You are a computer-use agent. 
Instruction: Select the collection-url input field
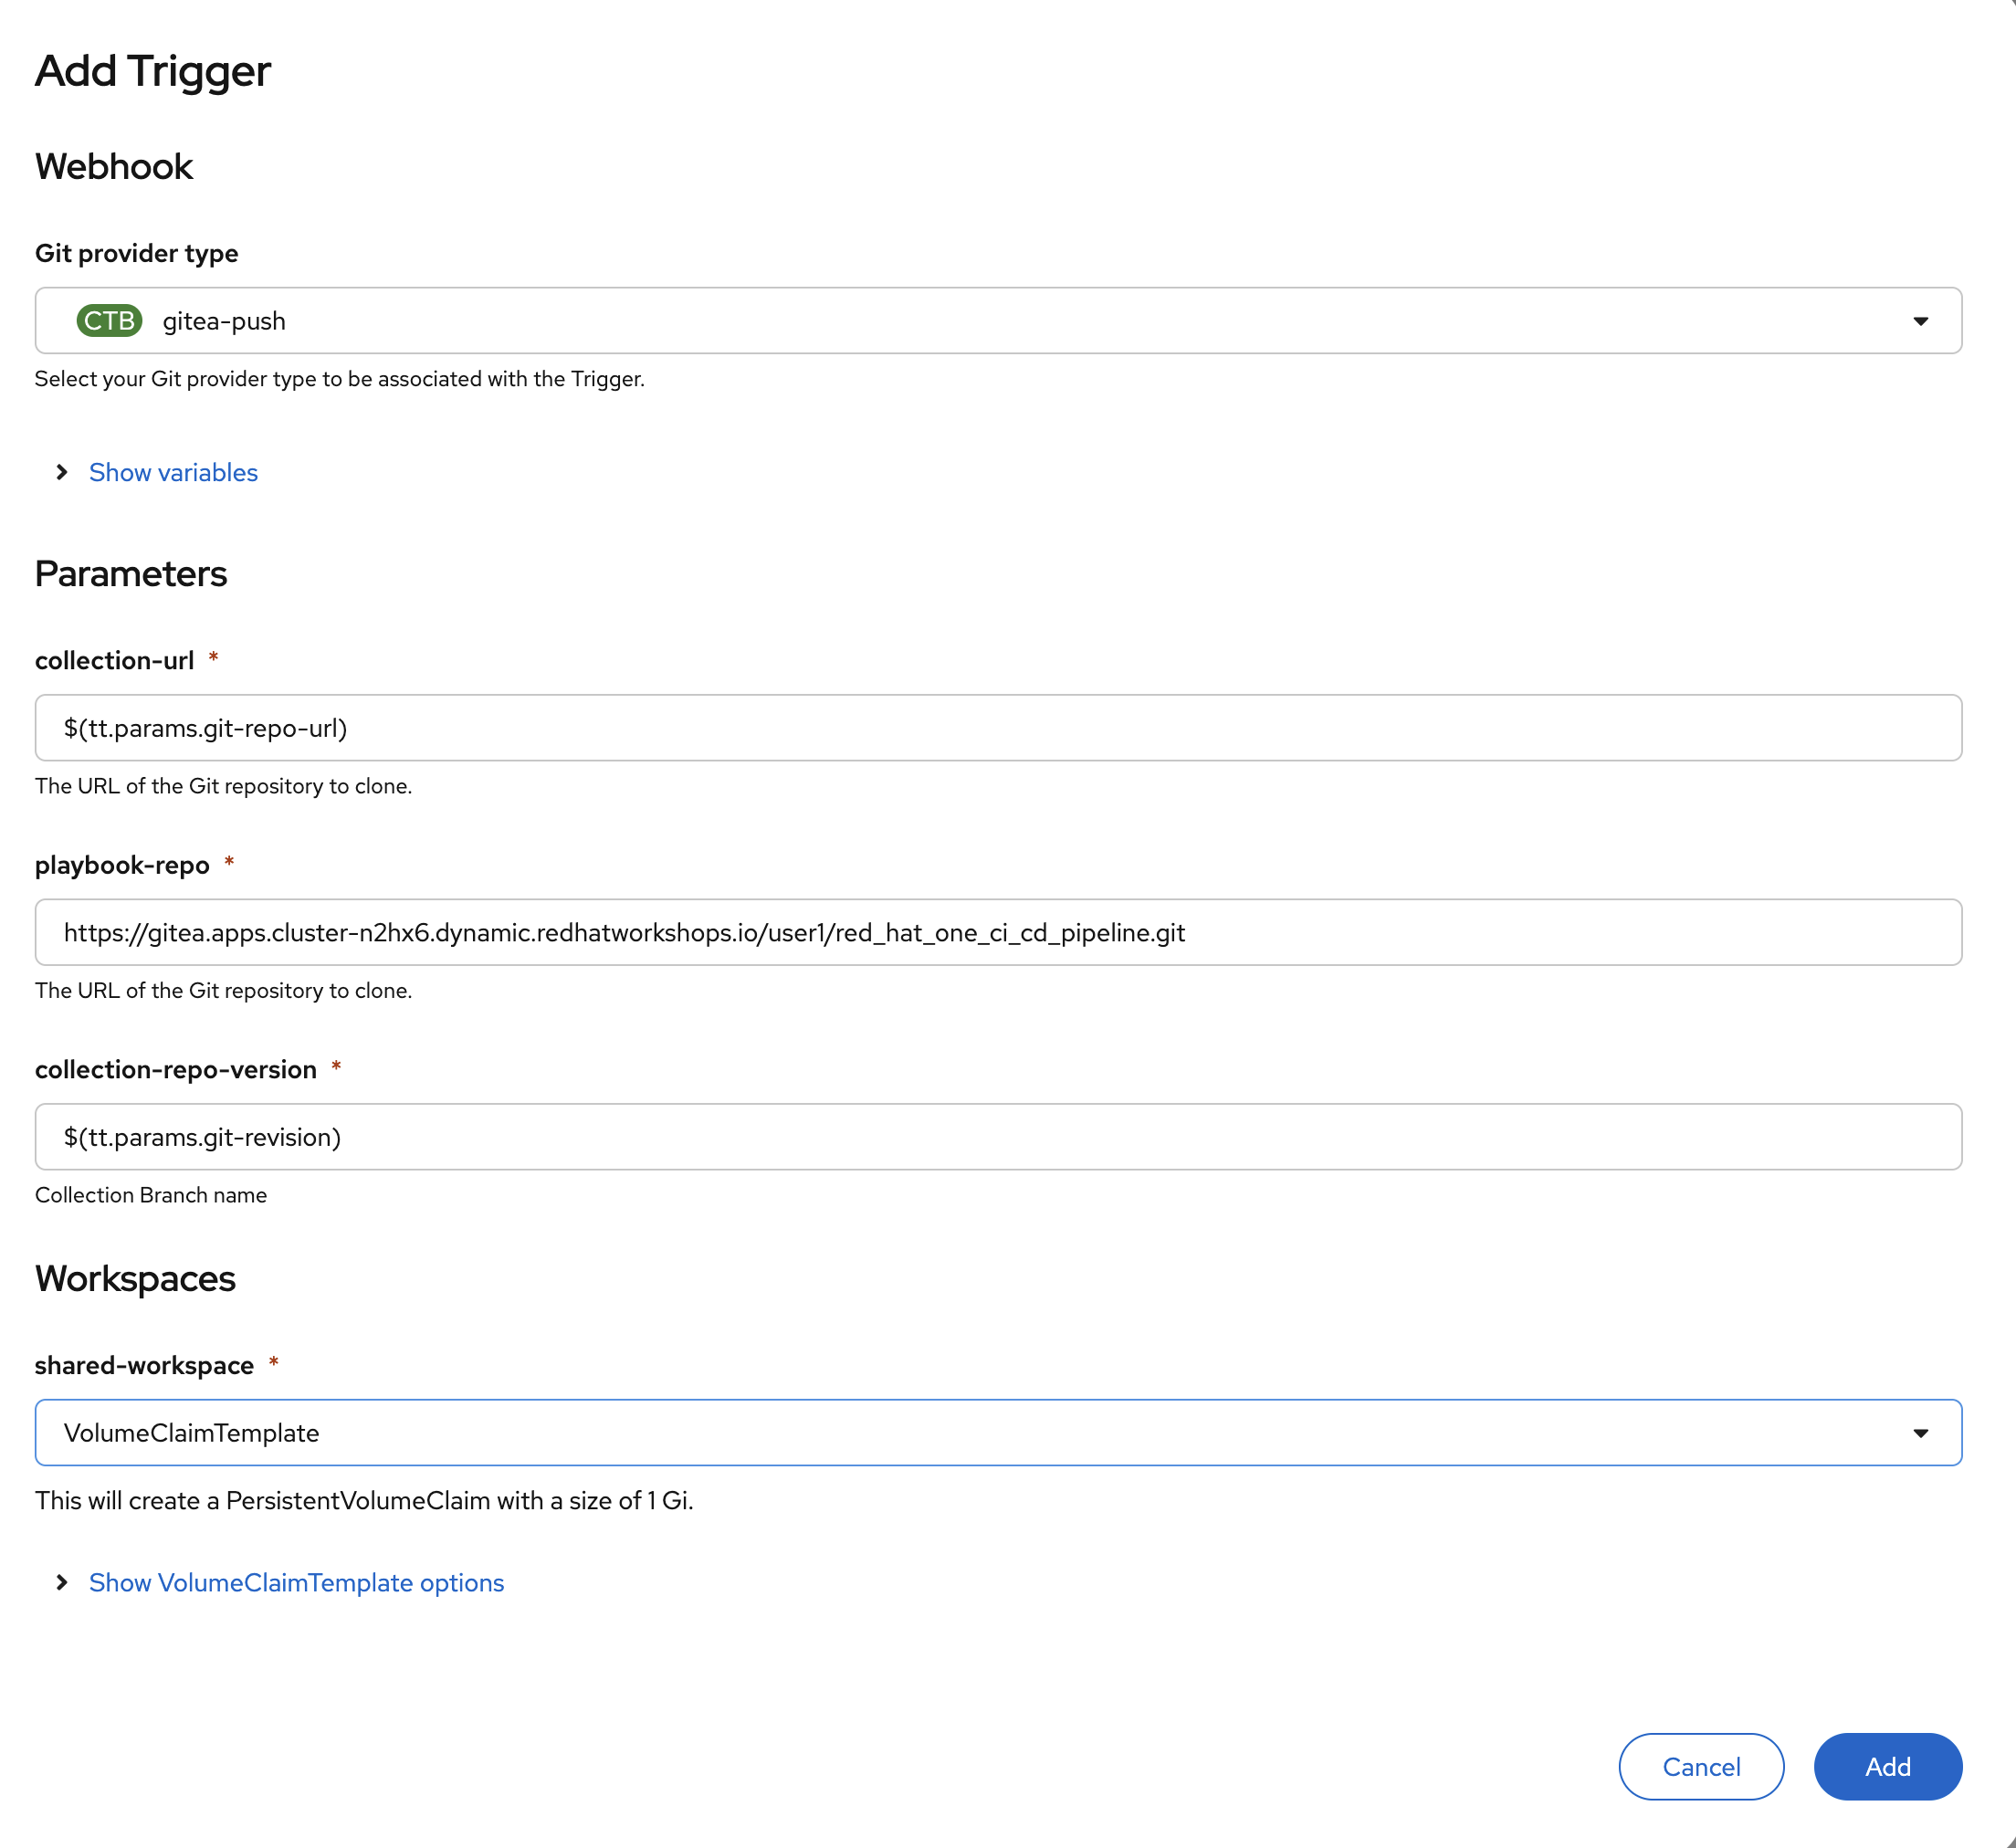997,727
